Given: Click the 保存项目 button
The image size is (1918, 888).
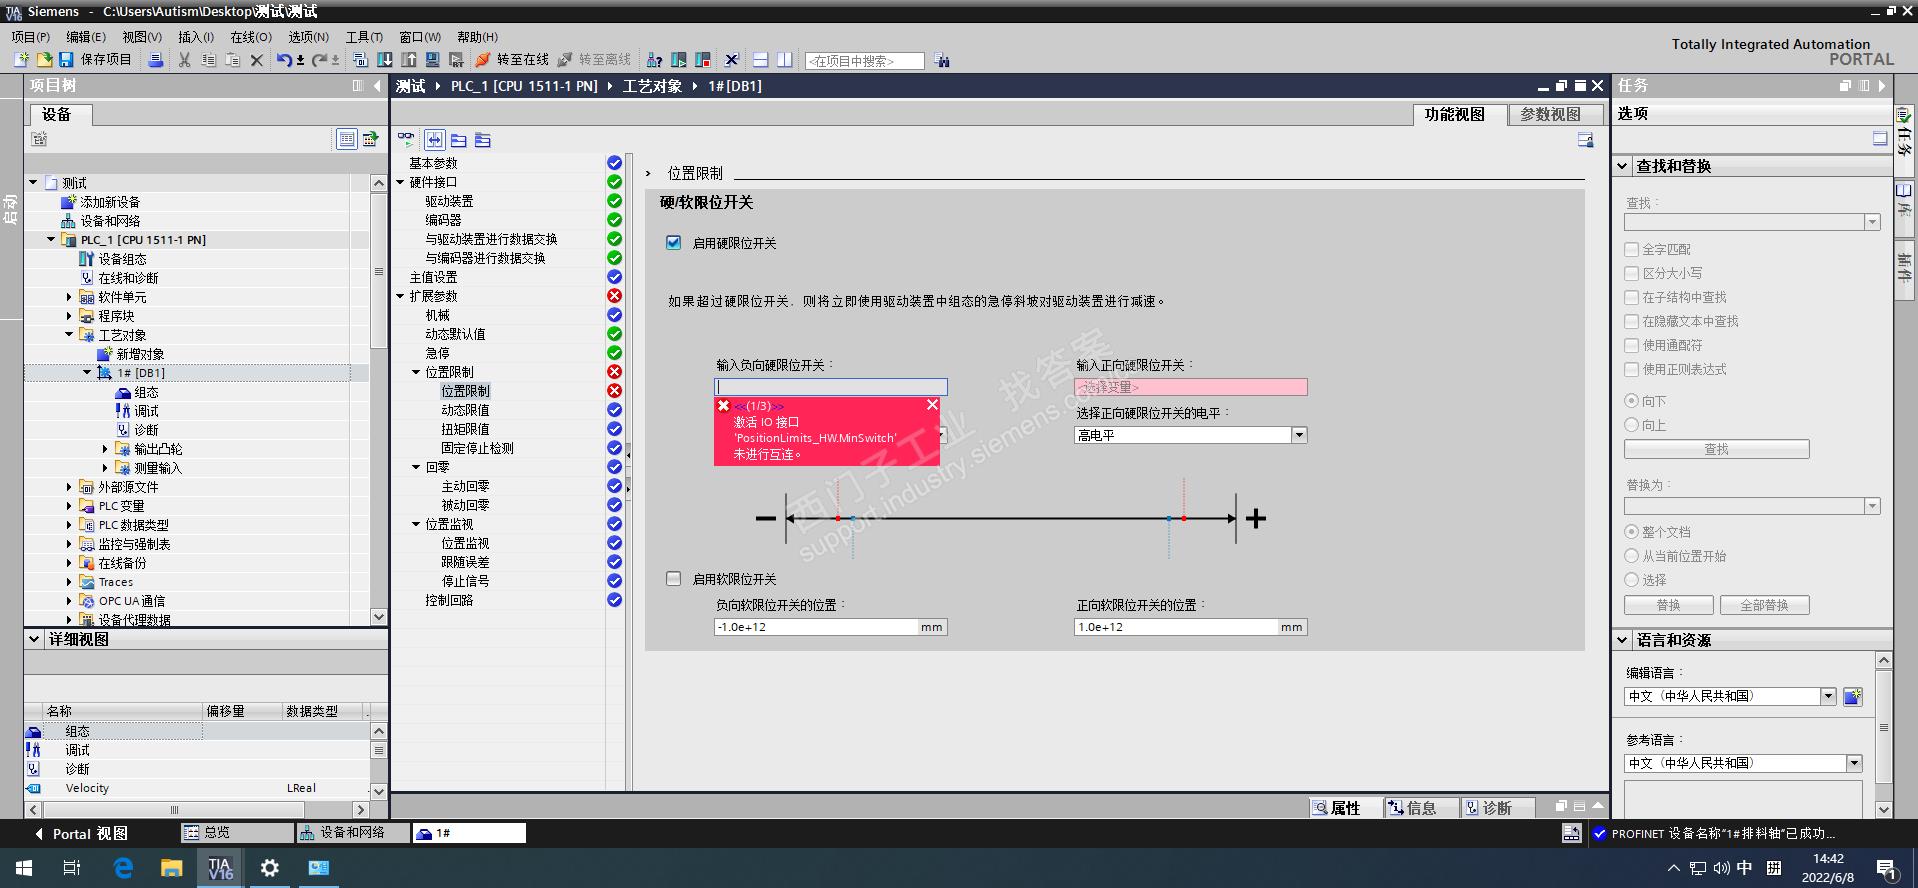Looking at the screenshot, I should coord(96,60).
